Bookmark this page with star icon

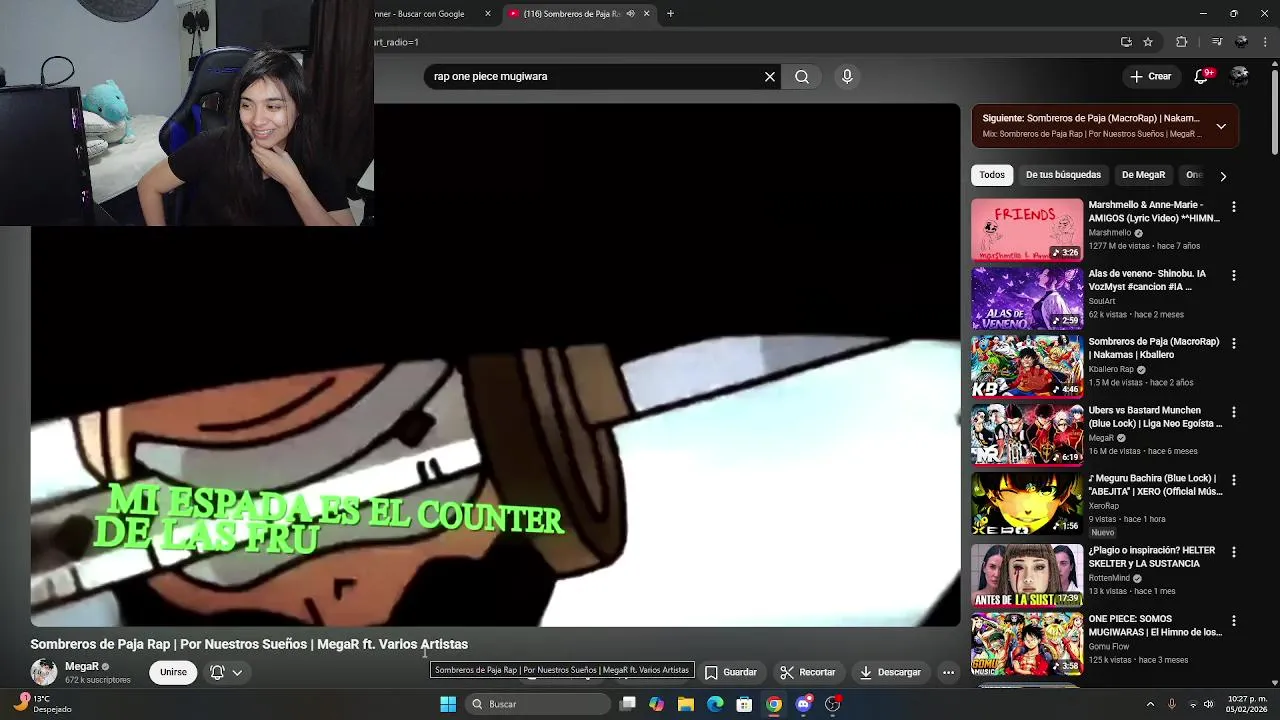[1148, 42]
